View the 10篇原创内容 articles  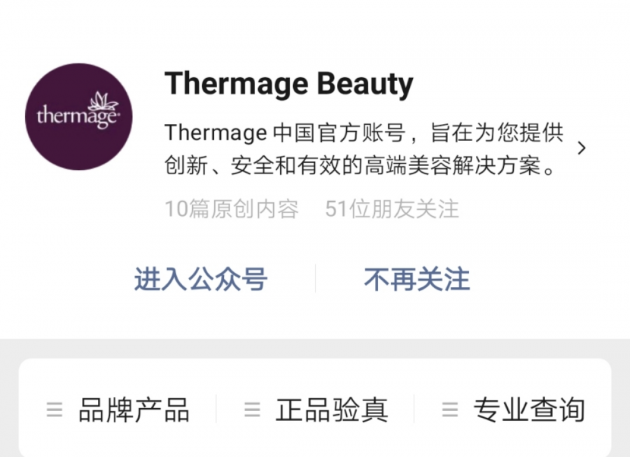point(232,209)
